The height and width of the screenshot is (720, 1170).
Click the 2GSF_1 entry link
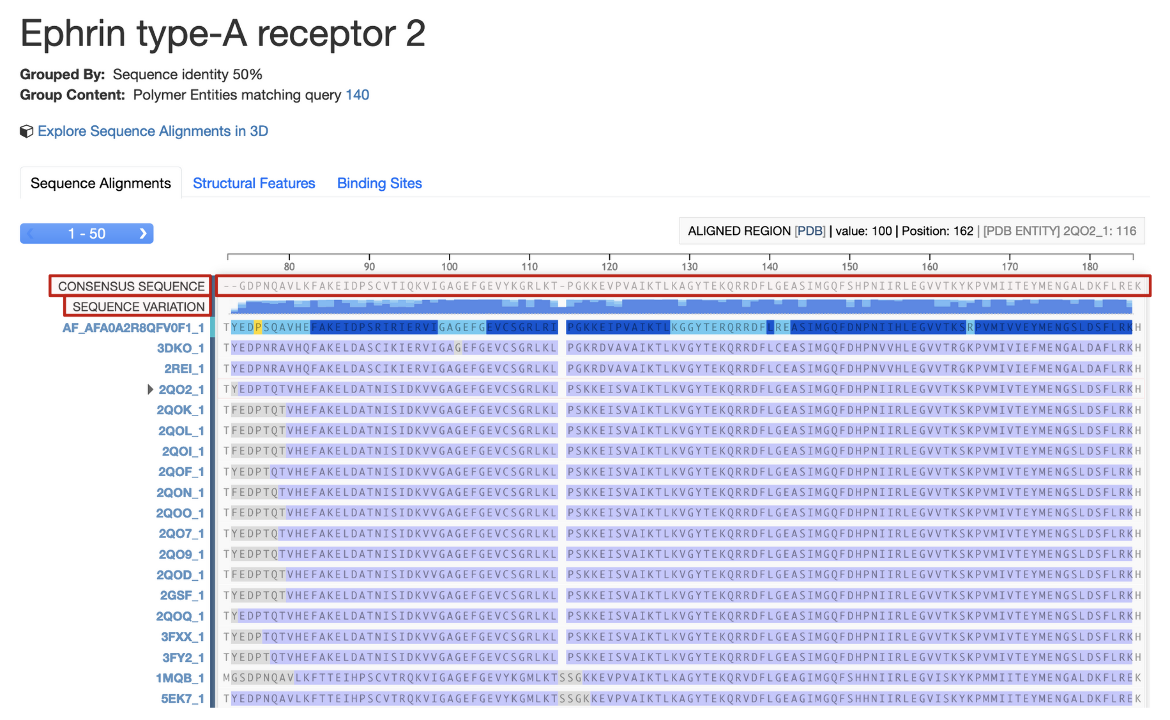[181, 596]
